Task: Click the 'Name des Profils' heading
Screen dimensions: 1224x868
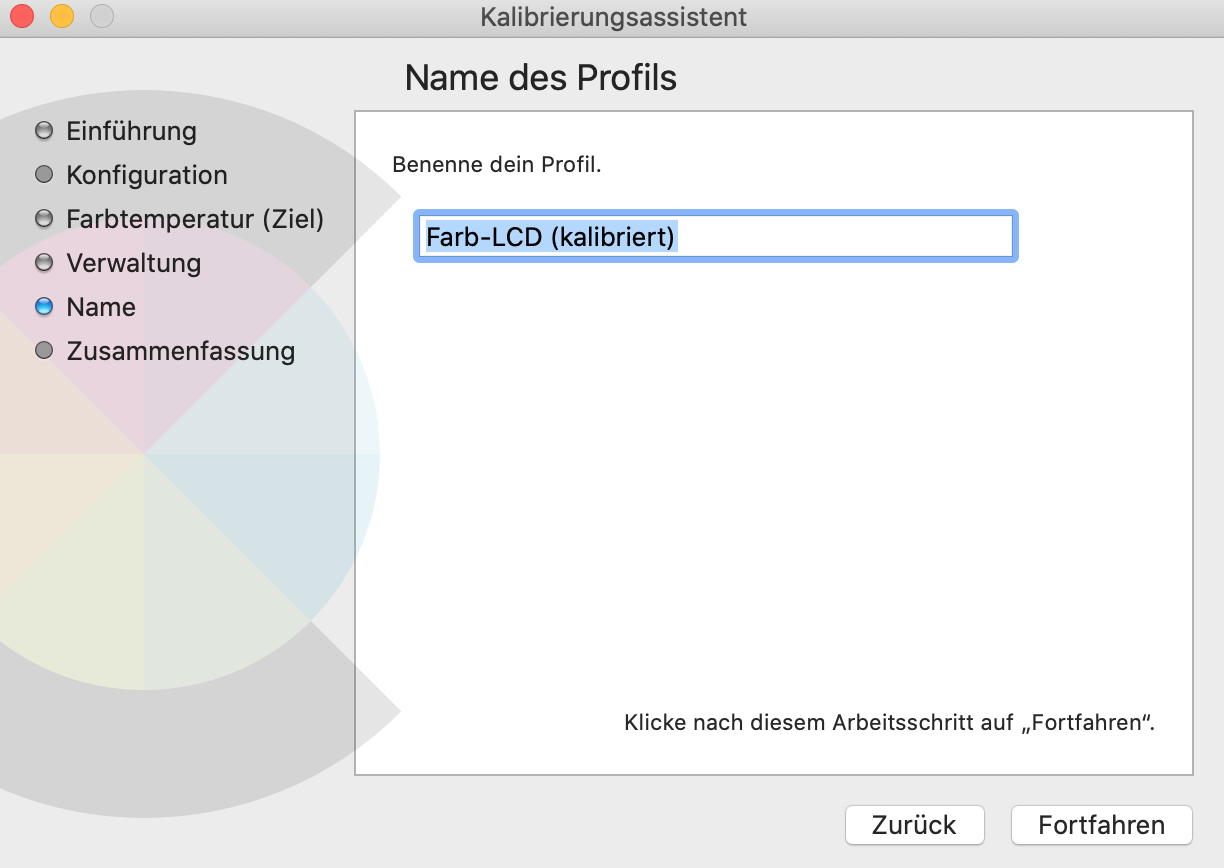Action: coord(541,77)
